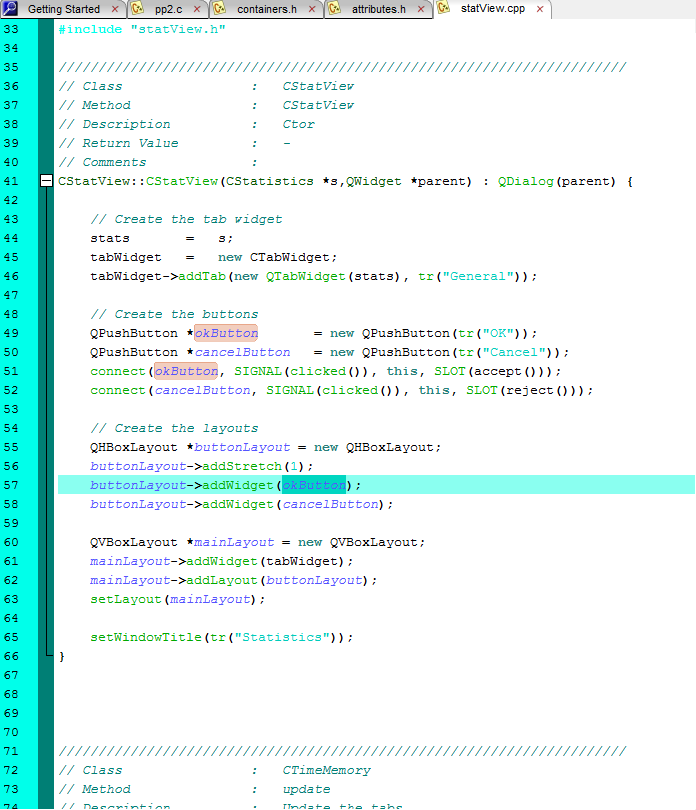
Task: Collapse the CStatView constructor fold marker
Action: (x=46, y=181)
